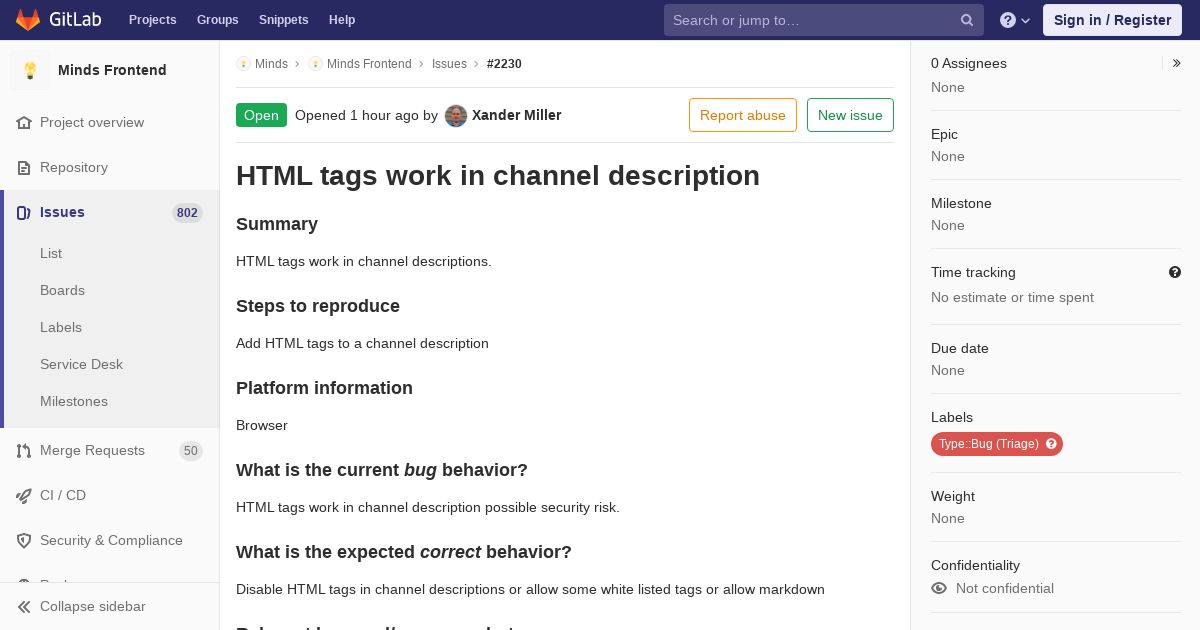The image size is (1200, 630).
Task: Collapse the right sidebar with double-chevron
Action: tap(1176, 63)
